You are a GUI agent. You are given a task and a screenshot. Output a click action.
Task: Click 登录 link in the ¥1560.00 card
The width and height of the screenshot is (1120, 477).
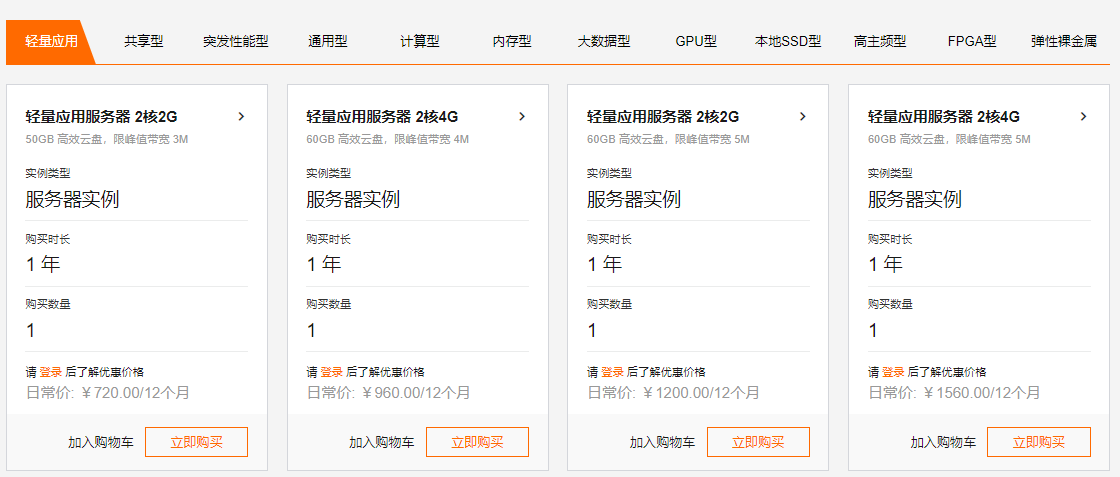click(893, 372)
